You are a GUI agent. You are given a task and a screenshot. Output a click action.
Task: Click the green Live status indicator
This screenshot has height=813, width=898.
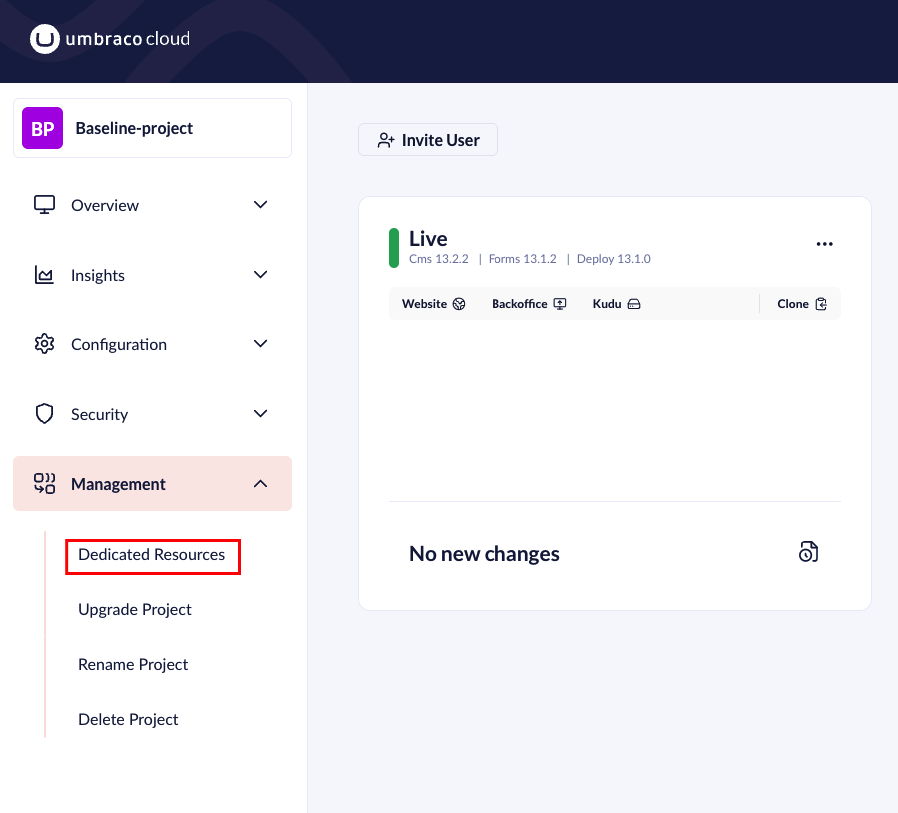[x=394, y=248]
